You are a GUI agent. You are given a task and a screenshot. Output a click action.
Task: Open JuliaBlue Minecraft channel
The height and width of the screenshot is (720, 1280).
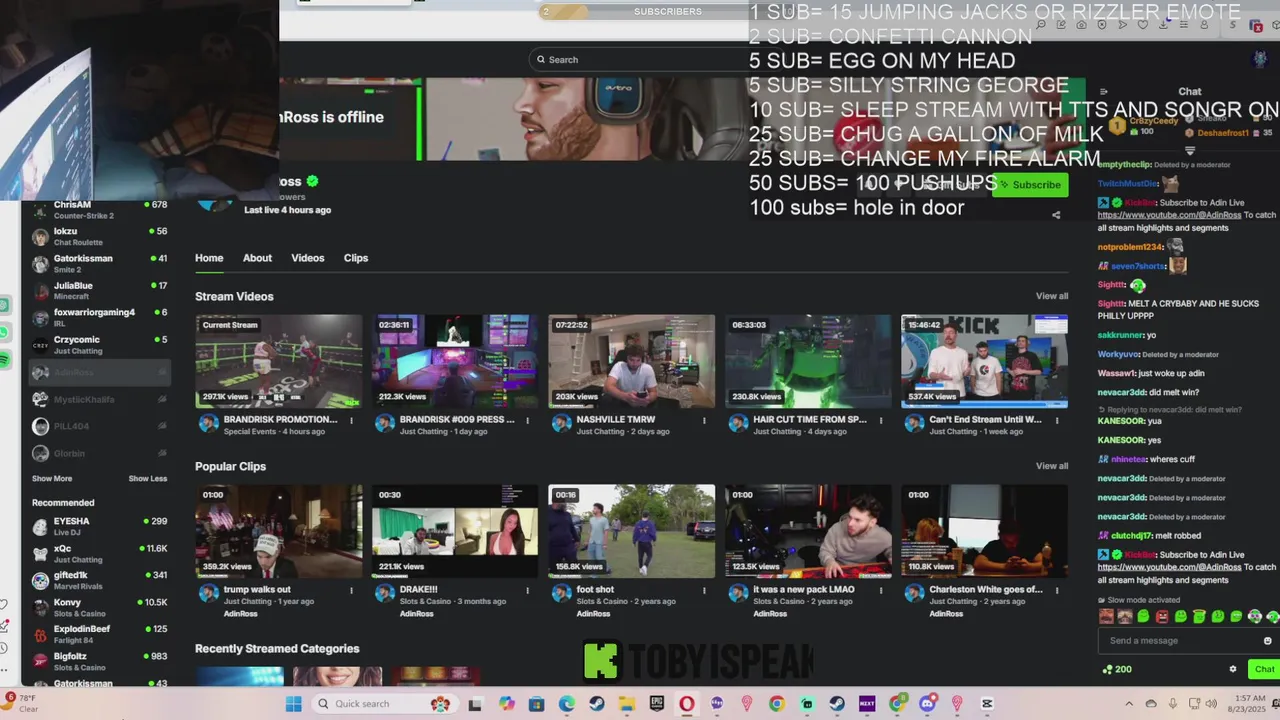pyautogui.click(x=100, y=290)
